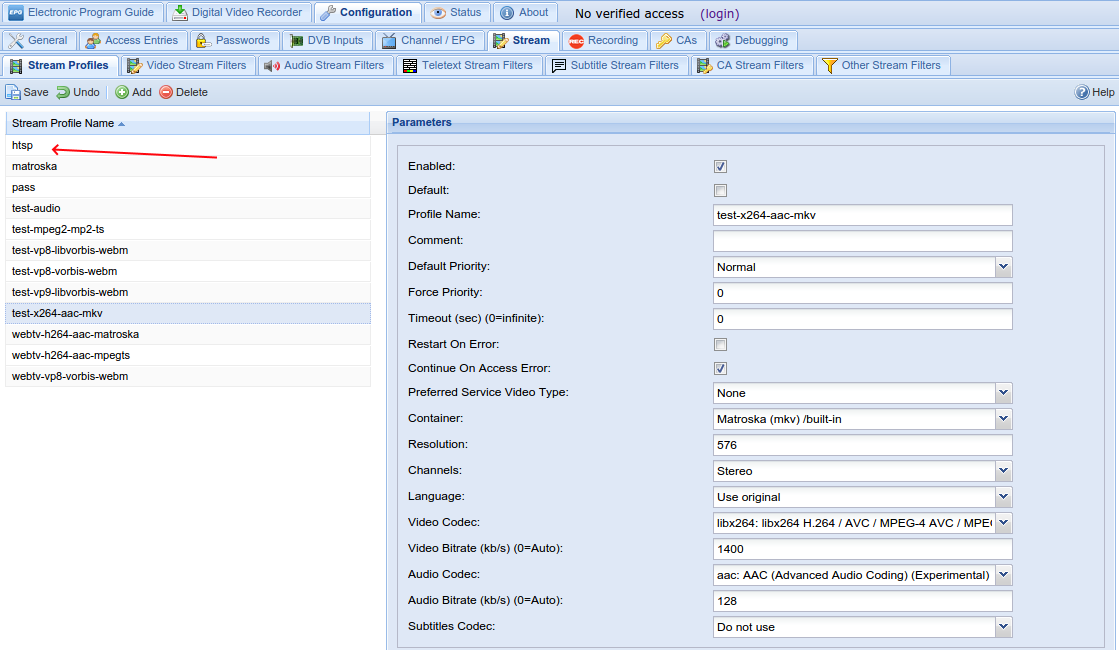This screenshot has width=1119, height=650.
Task: Open the Digital Video Recorder tab
Action: coord(238,13)
